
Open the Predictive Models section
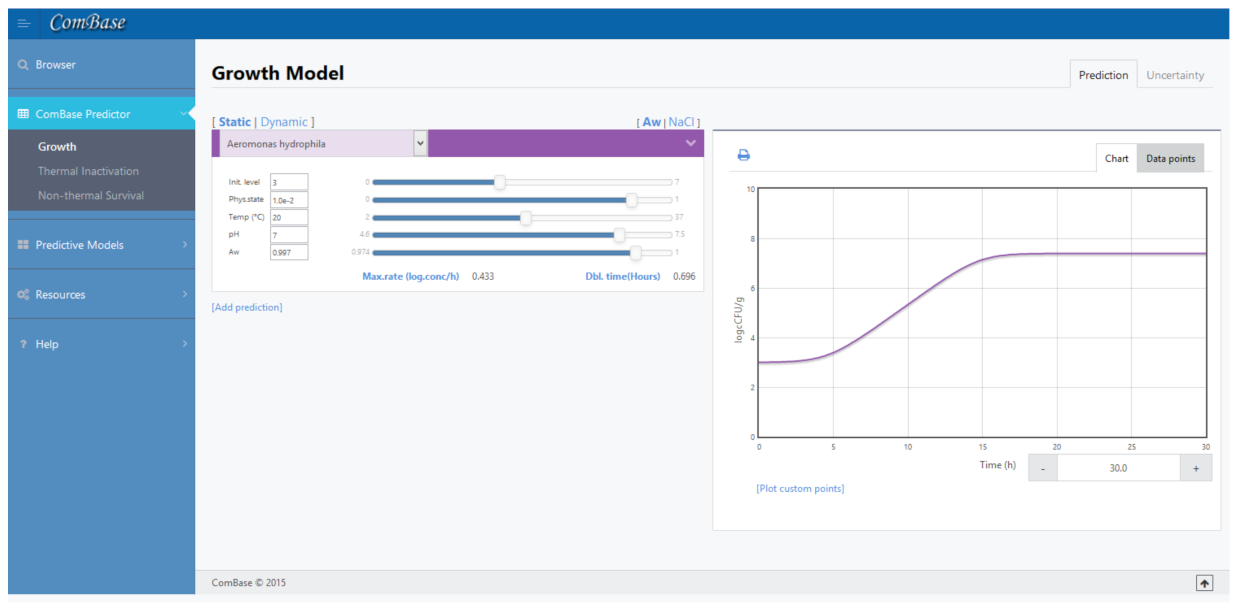tap(79, 245)
